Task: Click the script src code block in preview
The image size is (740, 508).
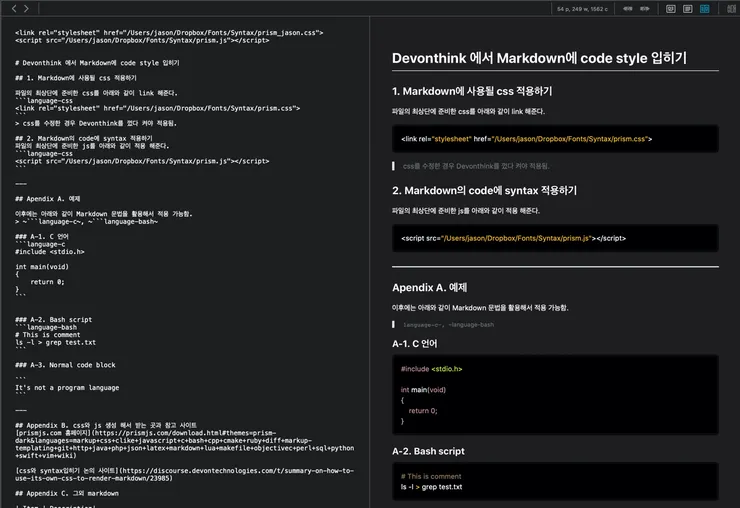Action: pos(555,238)
